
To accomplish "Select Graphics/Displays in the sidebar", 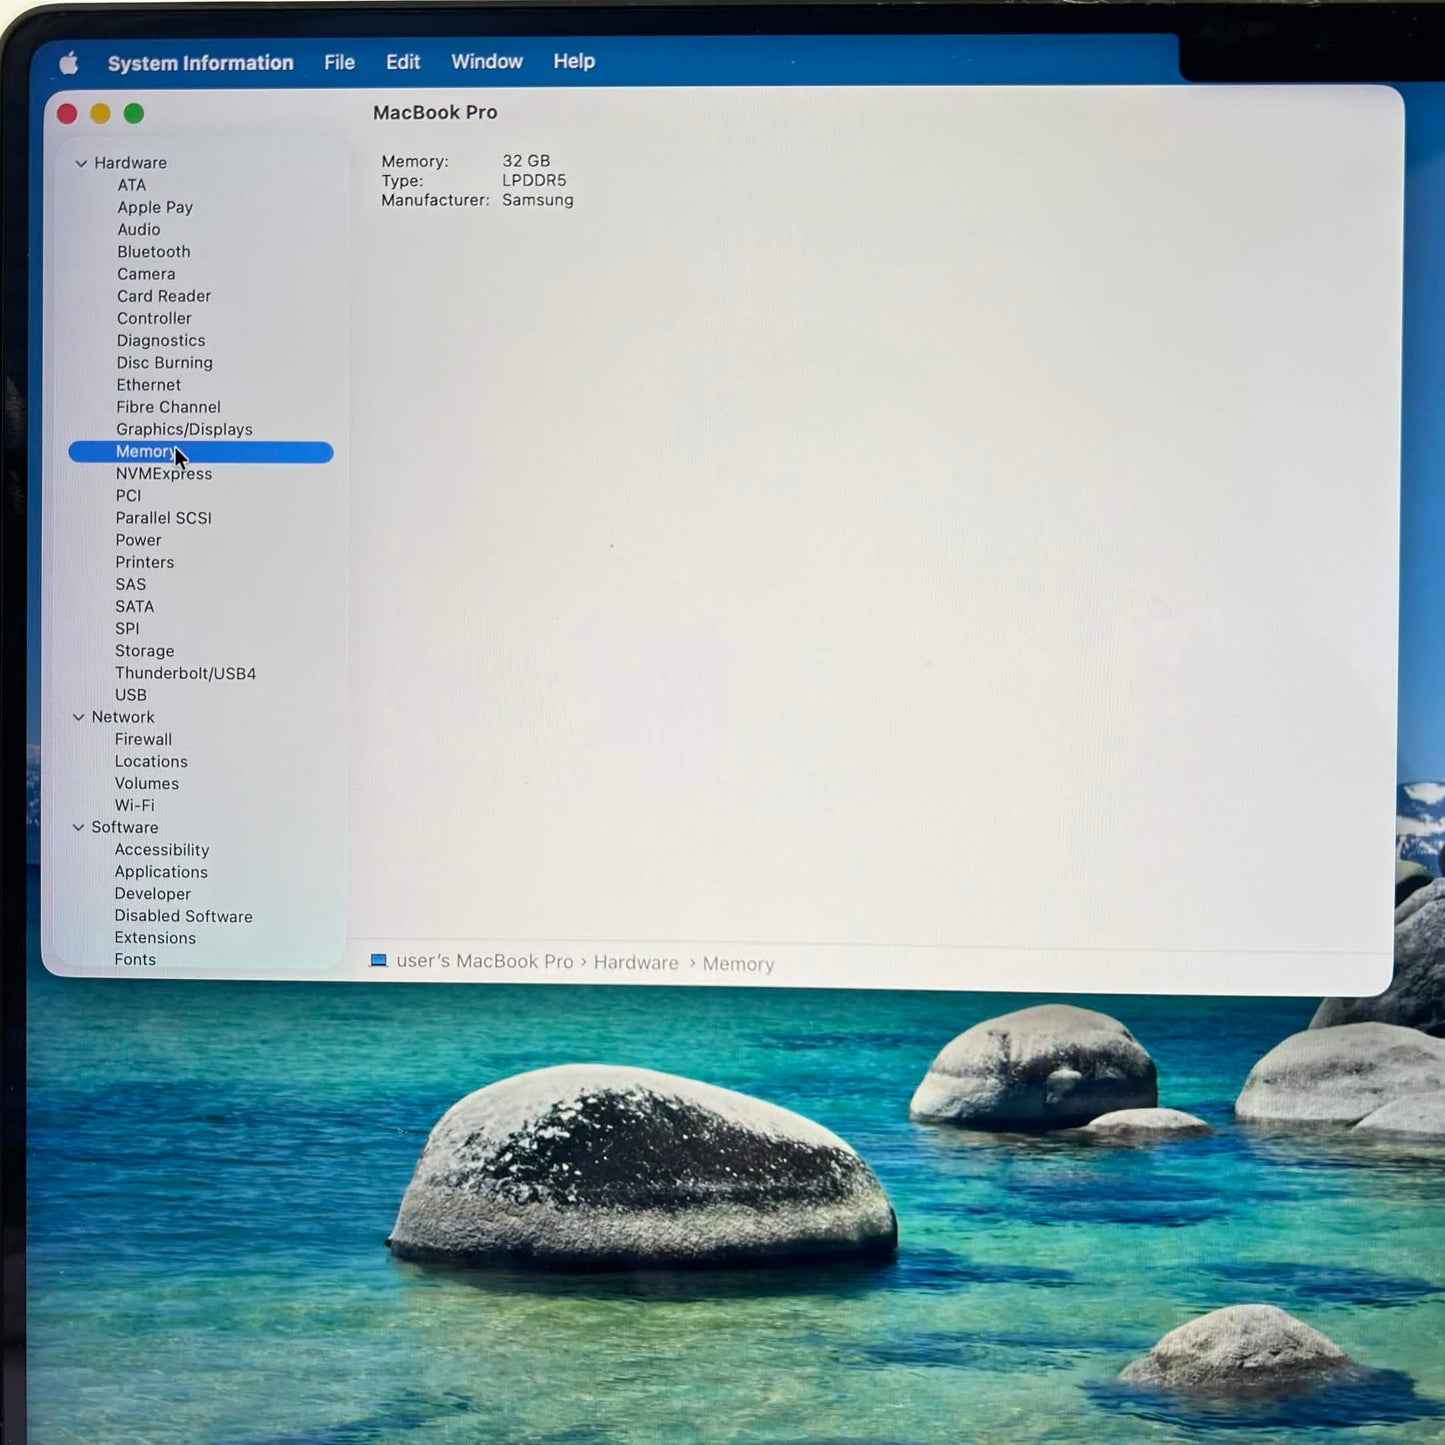I will 184,429.
